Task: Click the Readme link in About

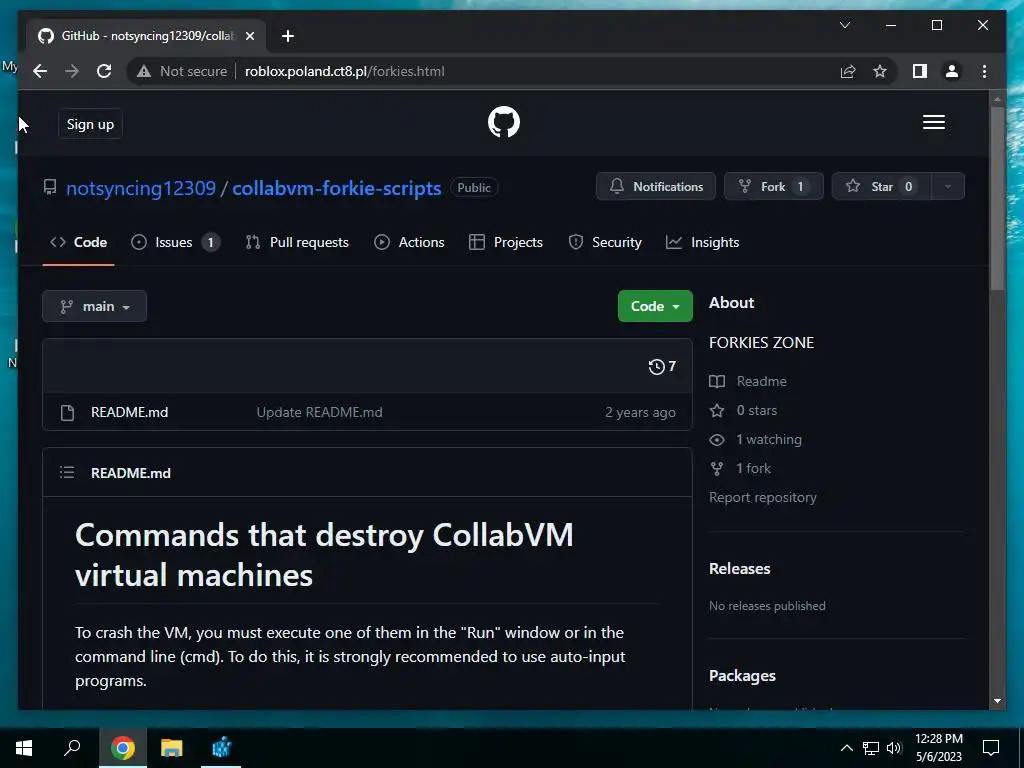Action: tap(761, 381)
